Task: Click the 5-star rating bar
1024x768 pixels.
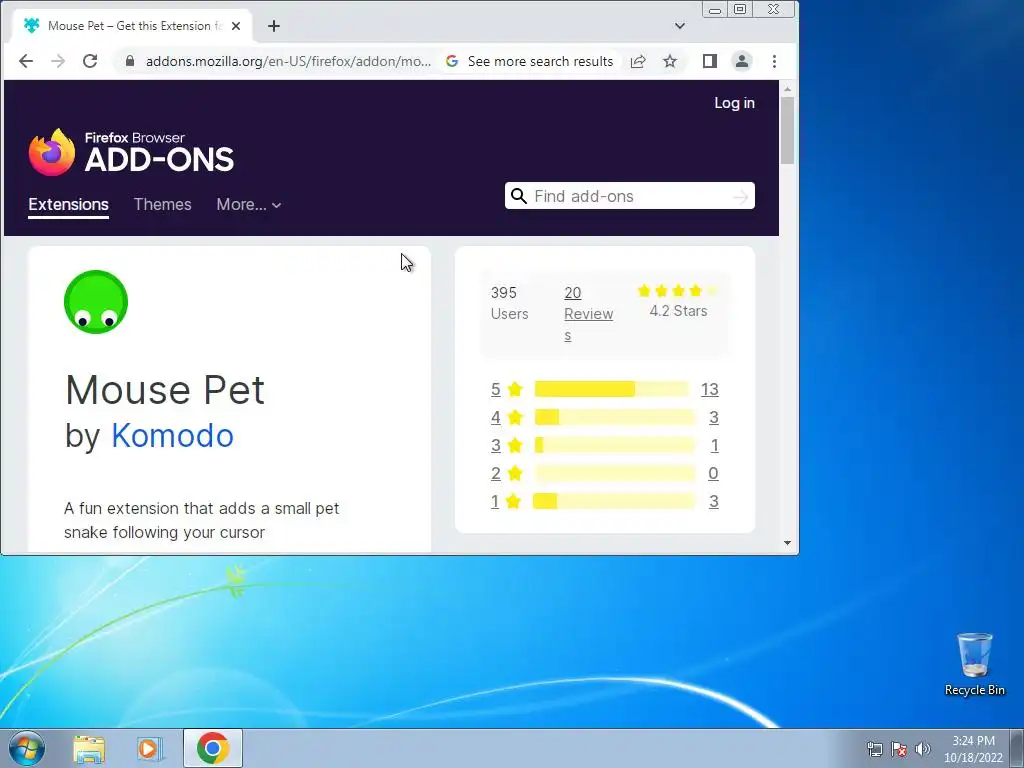Action: [612, 389]
